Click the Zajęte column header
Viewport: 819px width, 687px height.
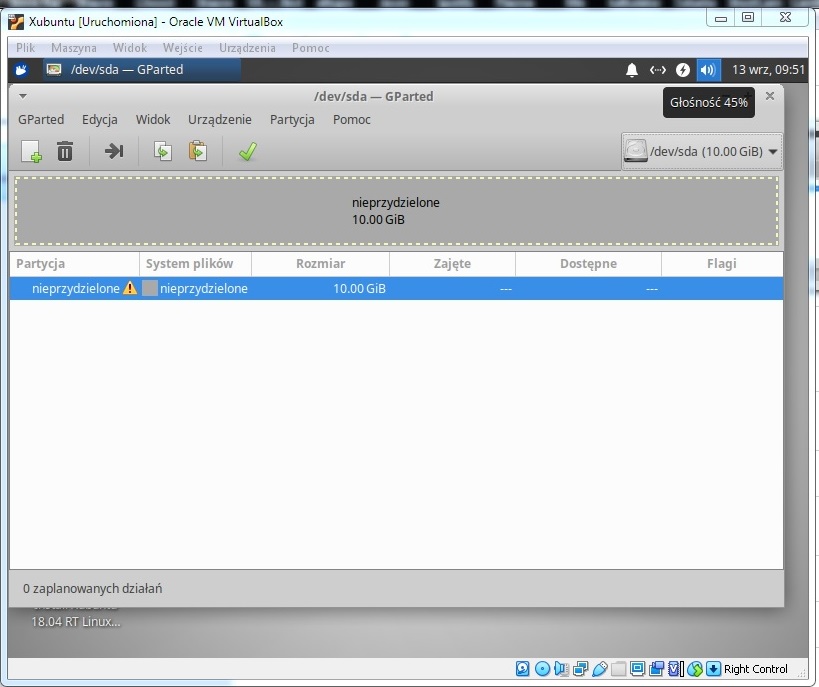tap(452, 264)
